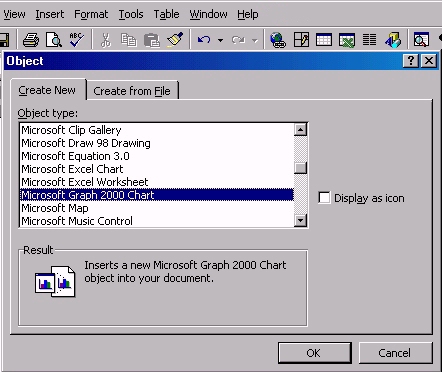
Task: Toggle the Drawing toolbar icon
Action: click(393, 40)
